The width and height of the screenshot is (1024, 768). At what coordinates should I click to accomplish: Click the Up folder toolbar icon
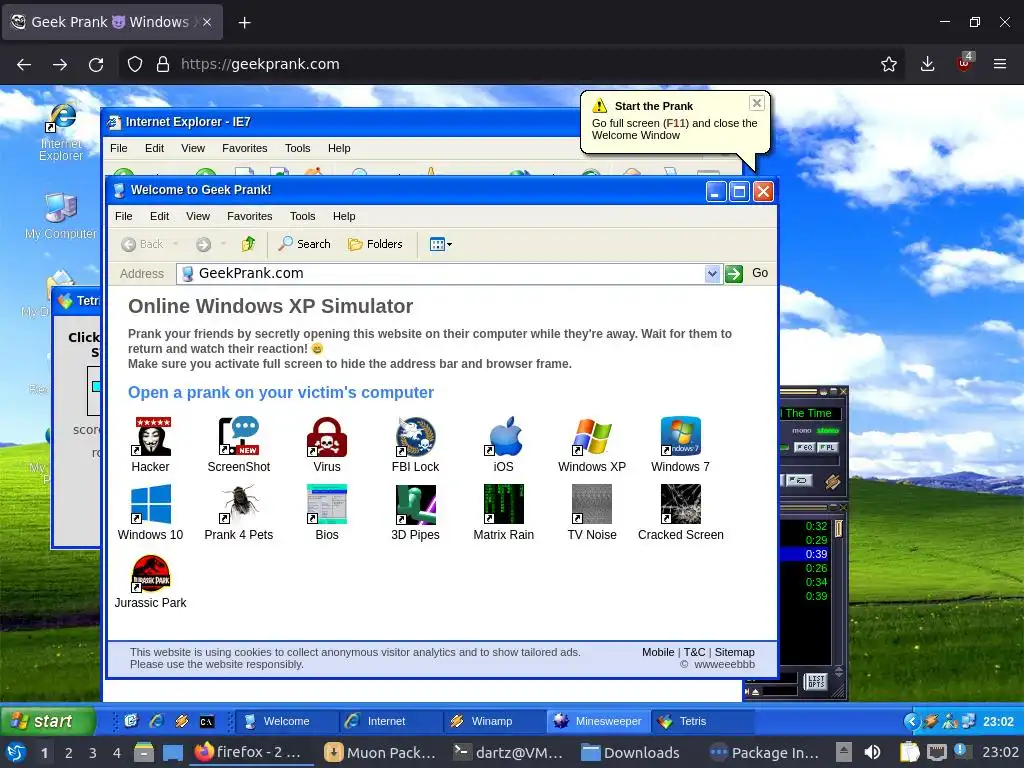[x=248, y=244]
